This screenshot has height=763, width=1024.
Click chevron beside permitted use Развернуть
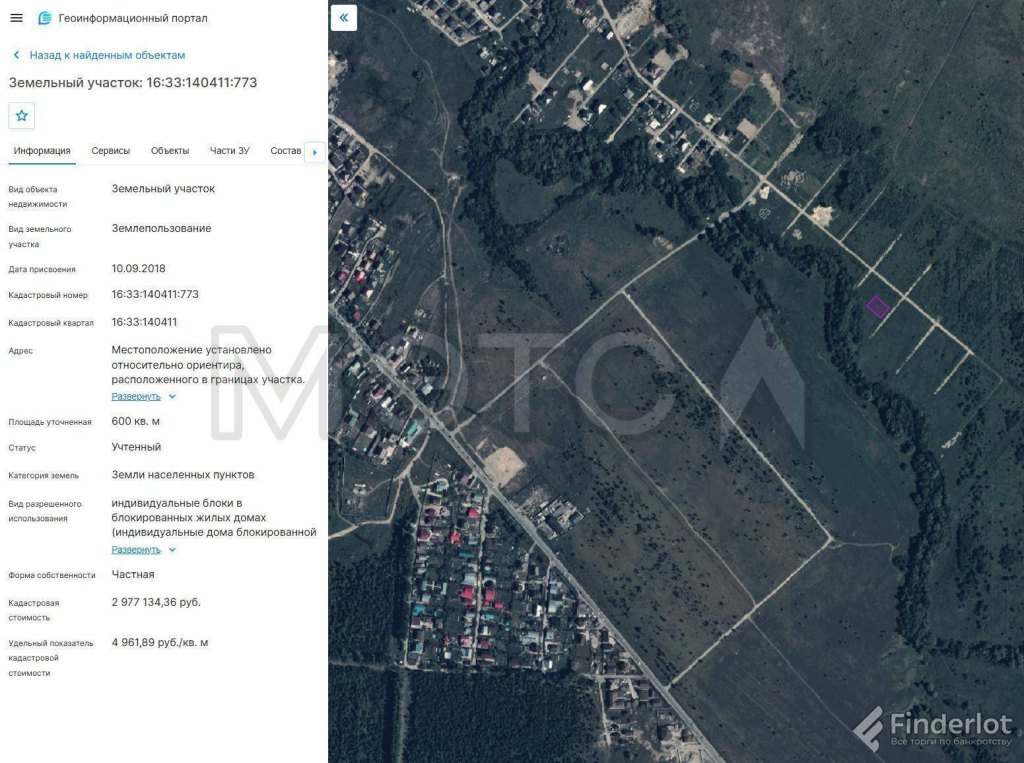[x=172, y=550]
